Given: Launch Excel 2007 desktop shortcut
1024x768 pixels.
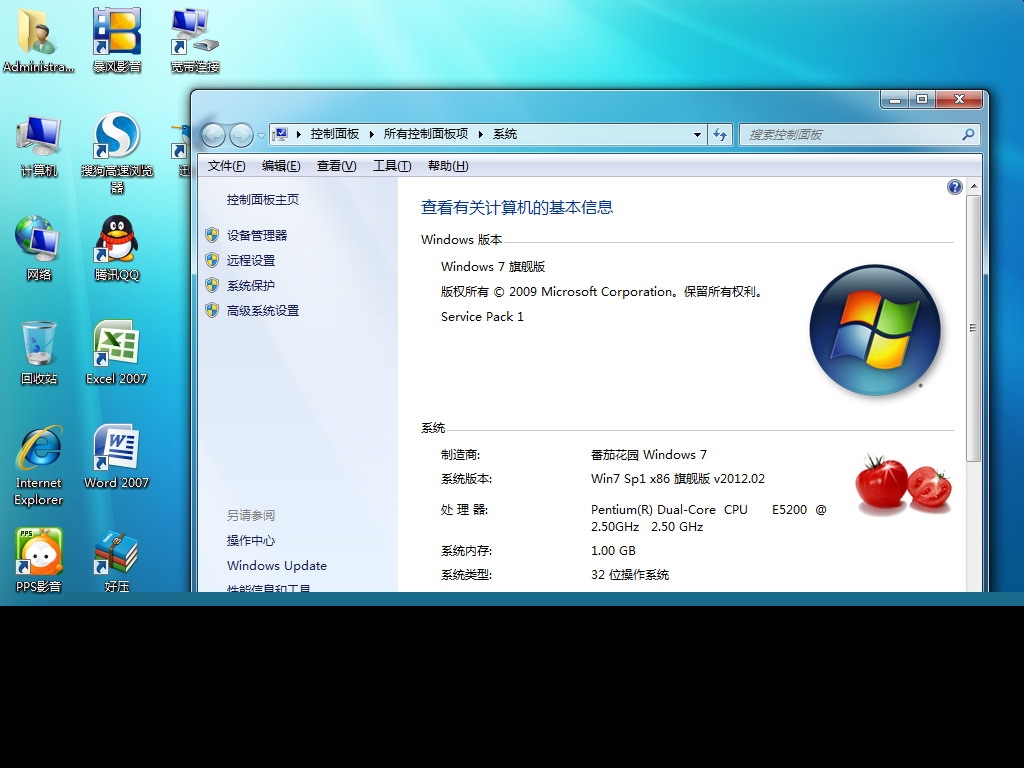Looking at the screenshot, I should [x=116, y=353].
